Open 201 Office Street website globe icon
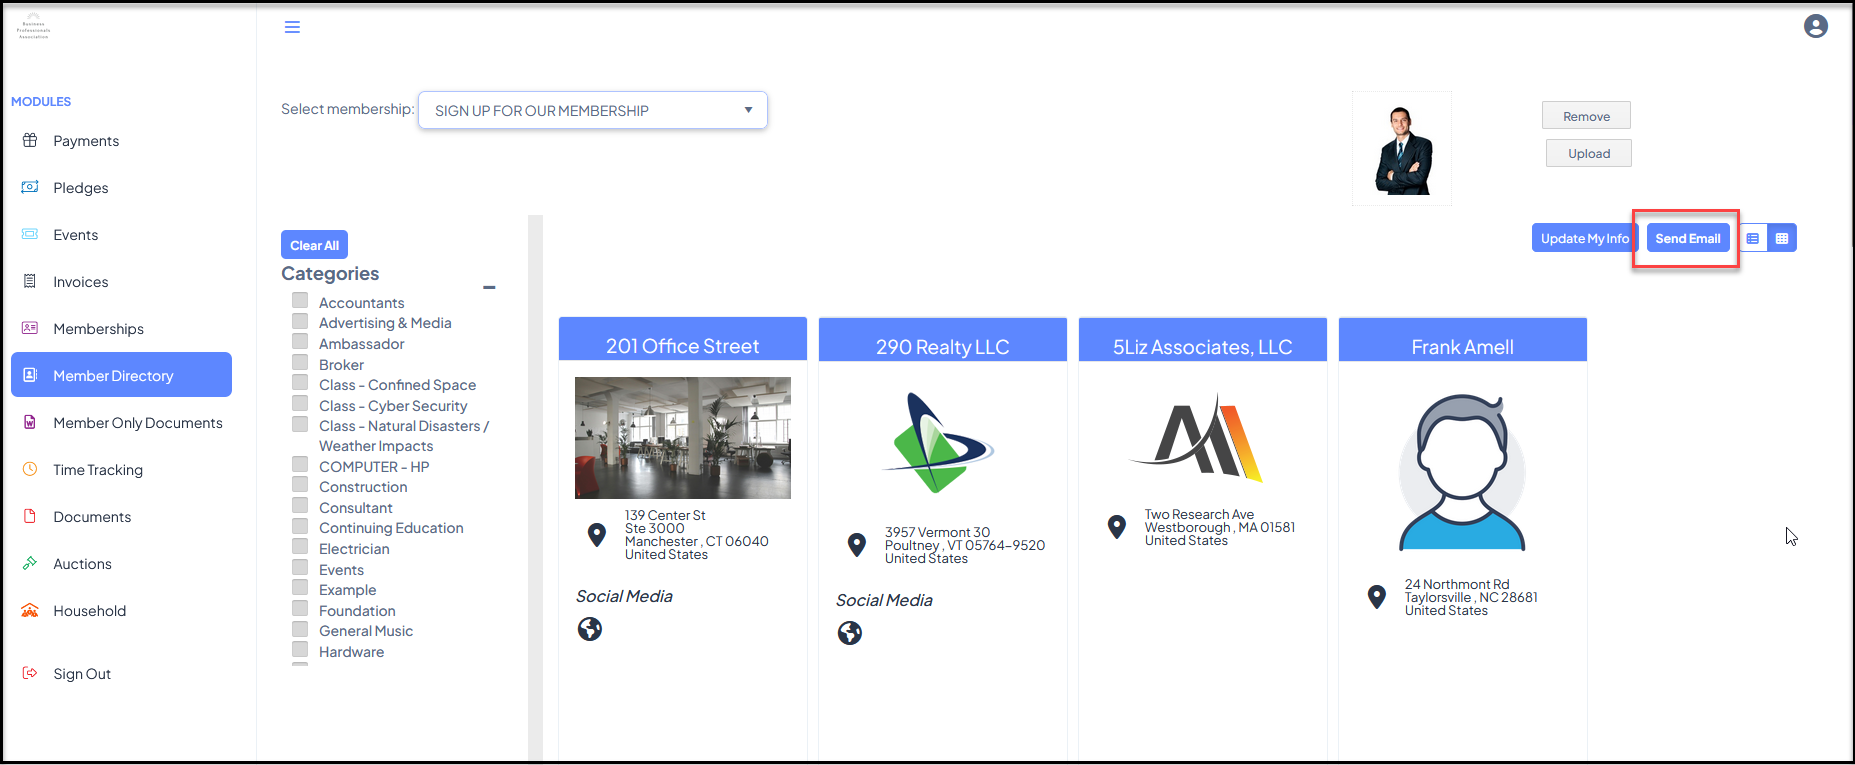Viewport: 1855px width, 765px height. click(590, 629)
